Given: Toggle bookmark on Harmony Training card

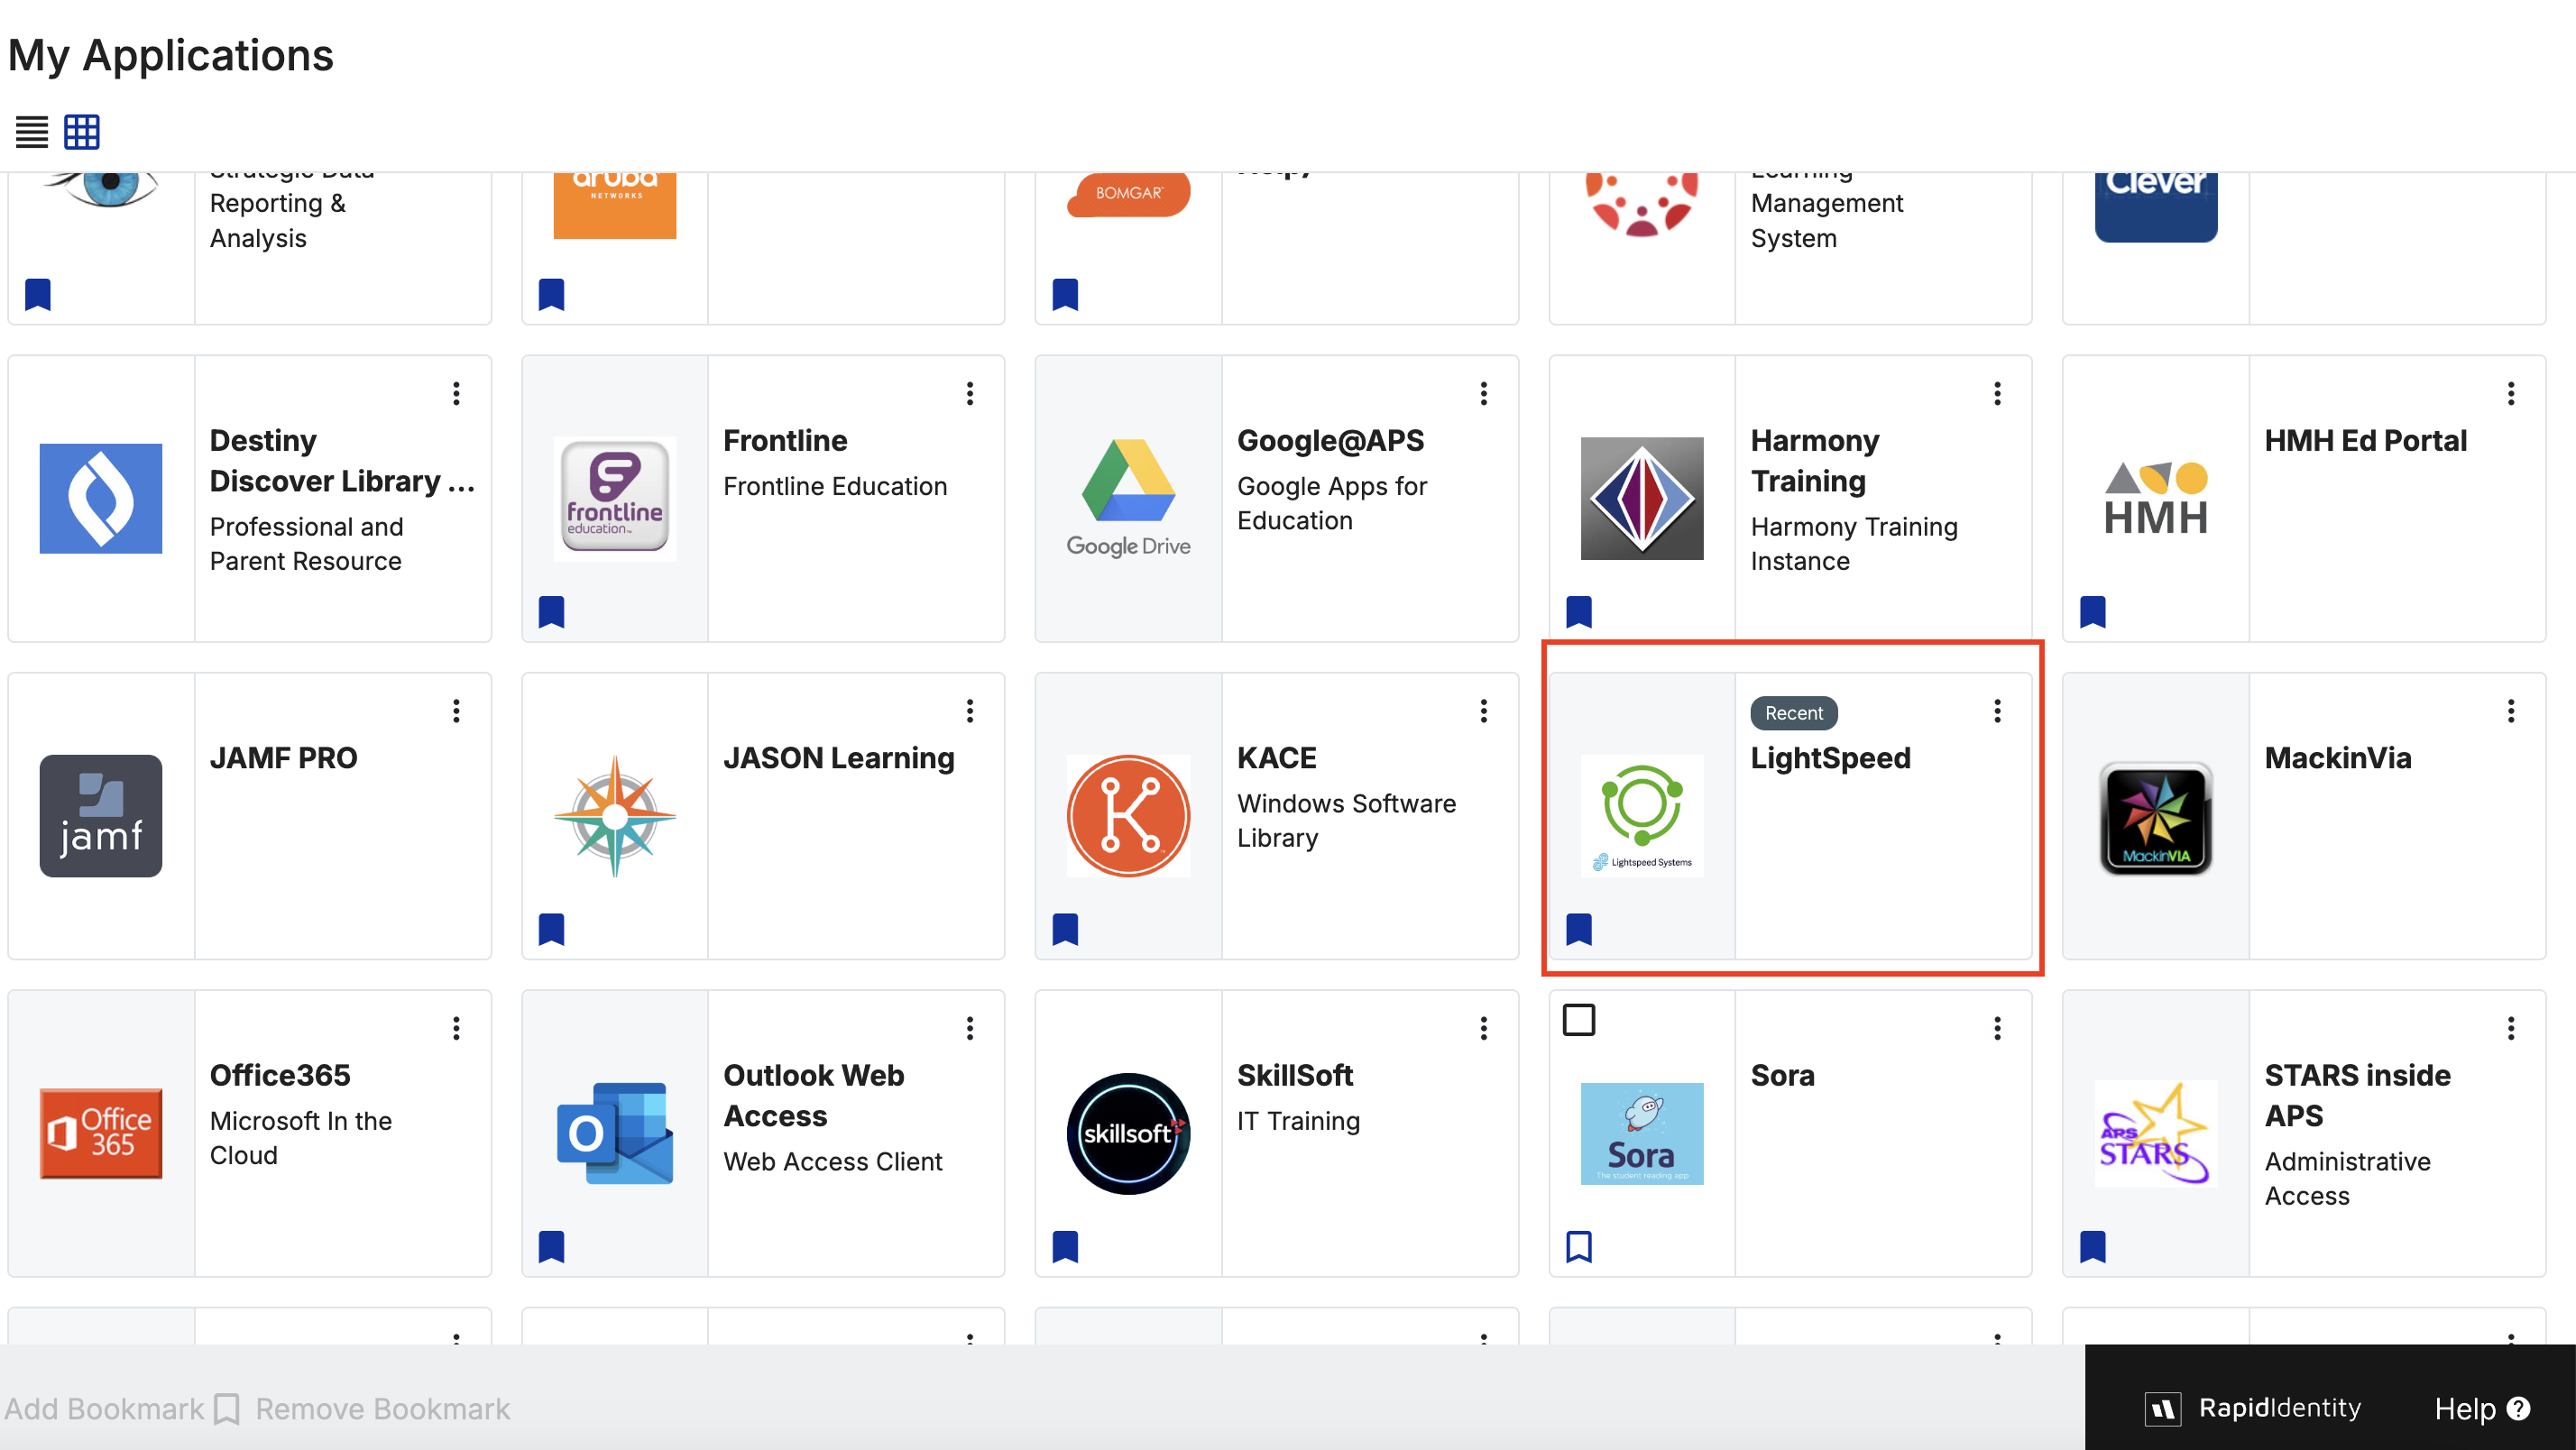Looking at the screenshot, I should [1579, 612].
